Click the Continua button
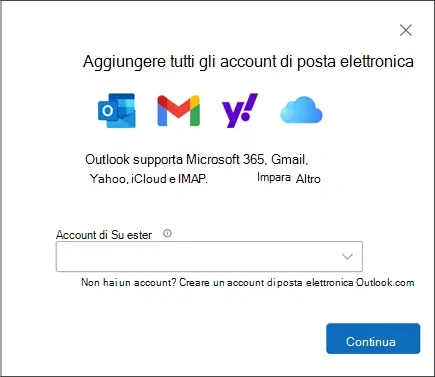The image size is (435, 377). [373, 338]
